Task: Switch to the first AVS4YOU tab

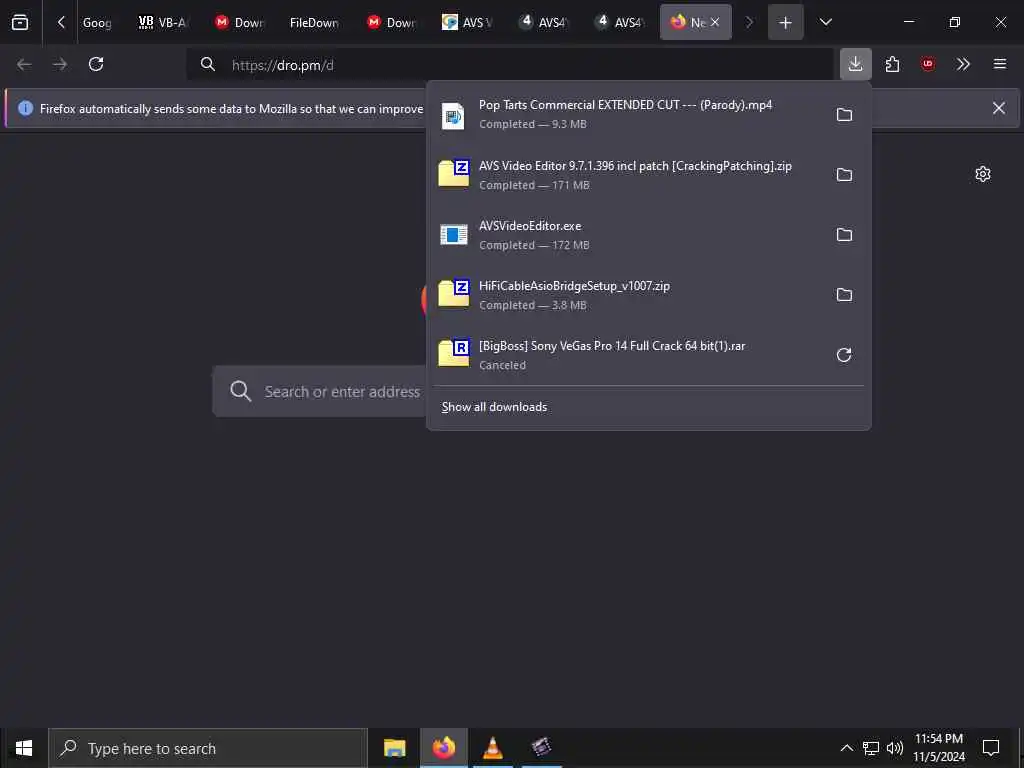Action: point(543,22)
